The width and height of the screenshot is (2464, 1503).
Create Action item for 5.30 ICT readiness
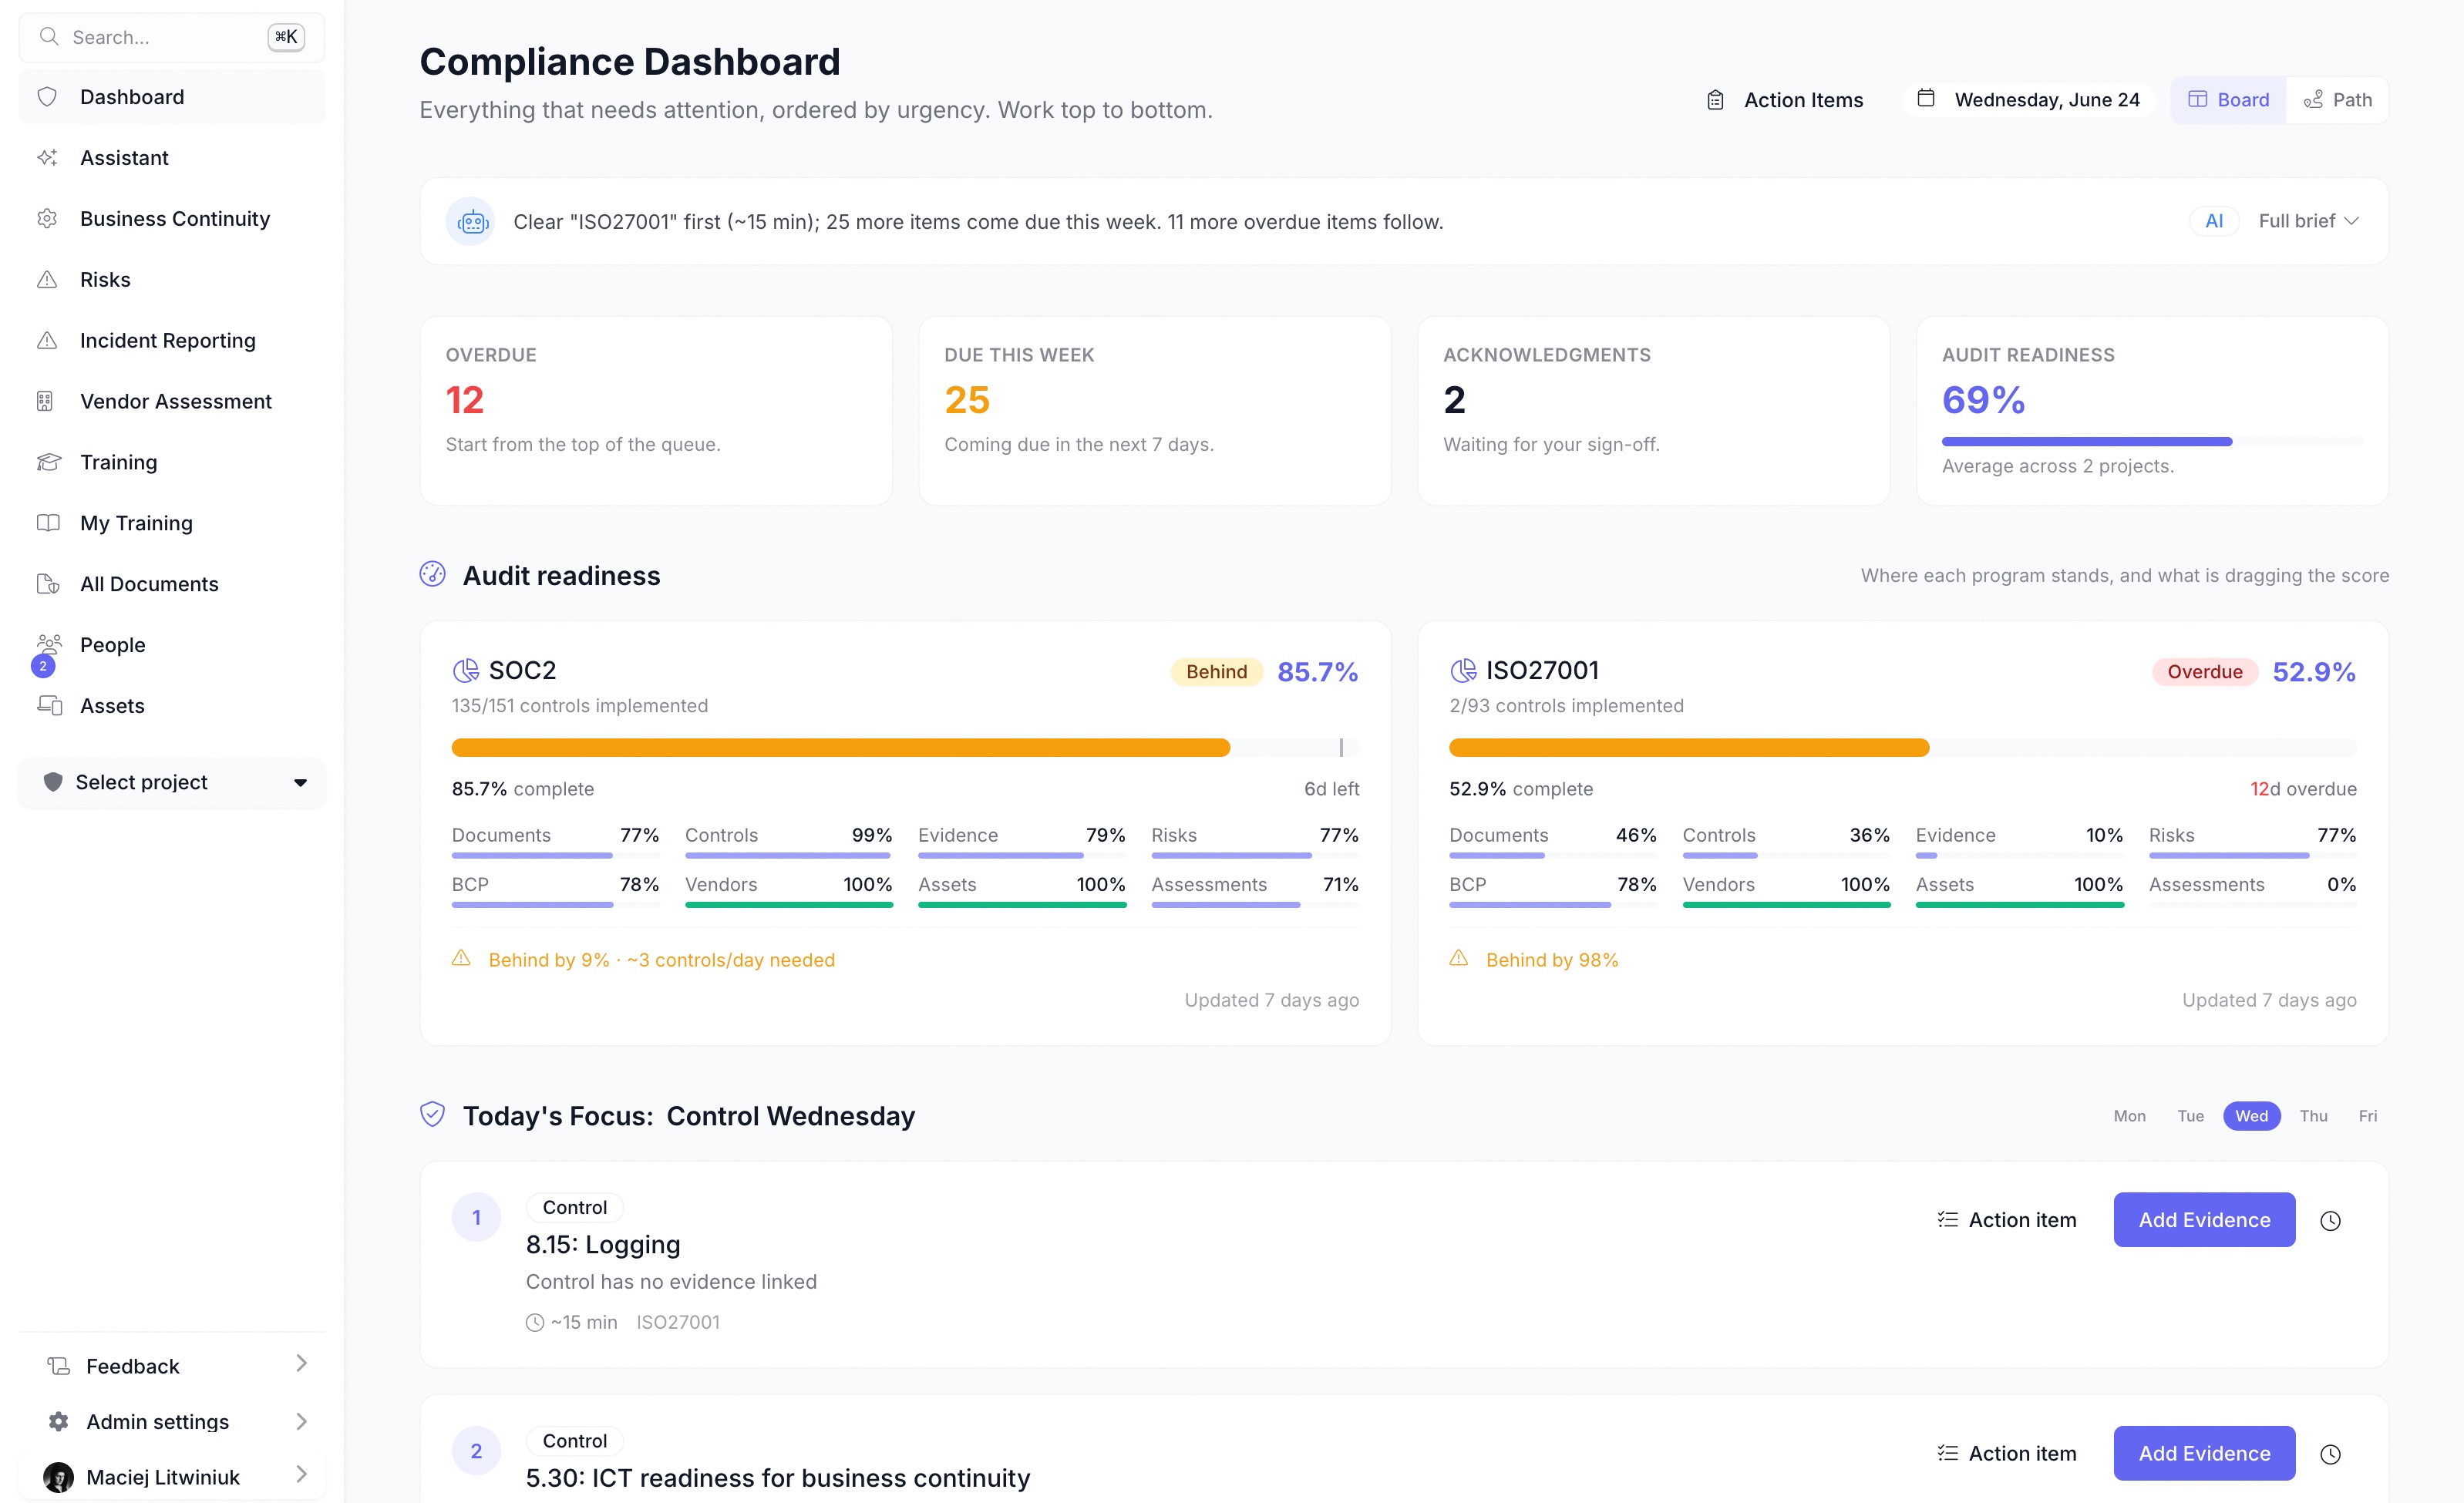point(2007,1454)
